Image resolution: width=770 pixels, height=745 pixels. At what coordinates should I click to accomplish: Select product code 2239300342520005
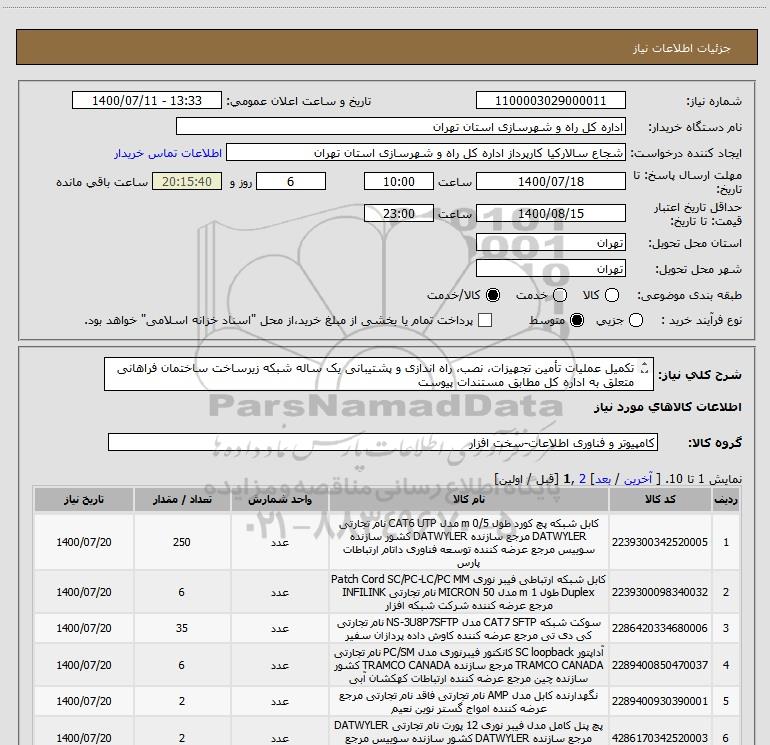point(660,542)
